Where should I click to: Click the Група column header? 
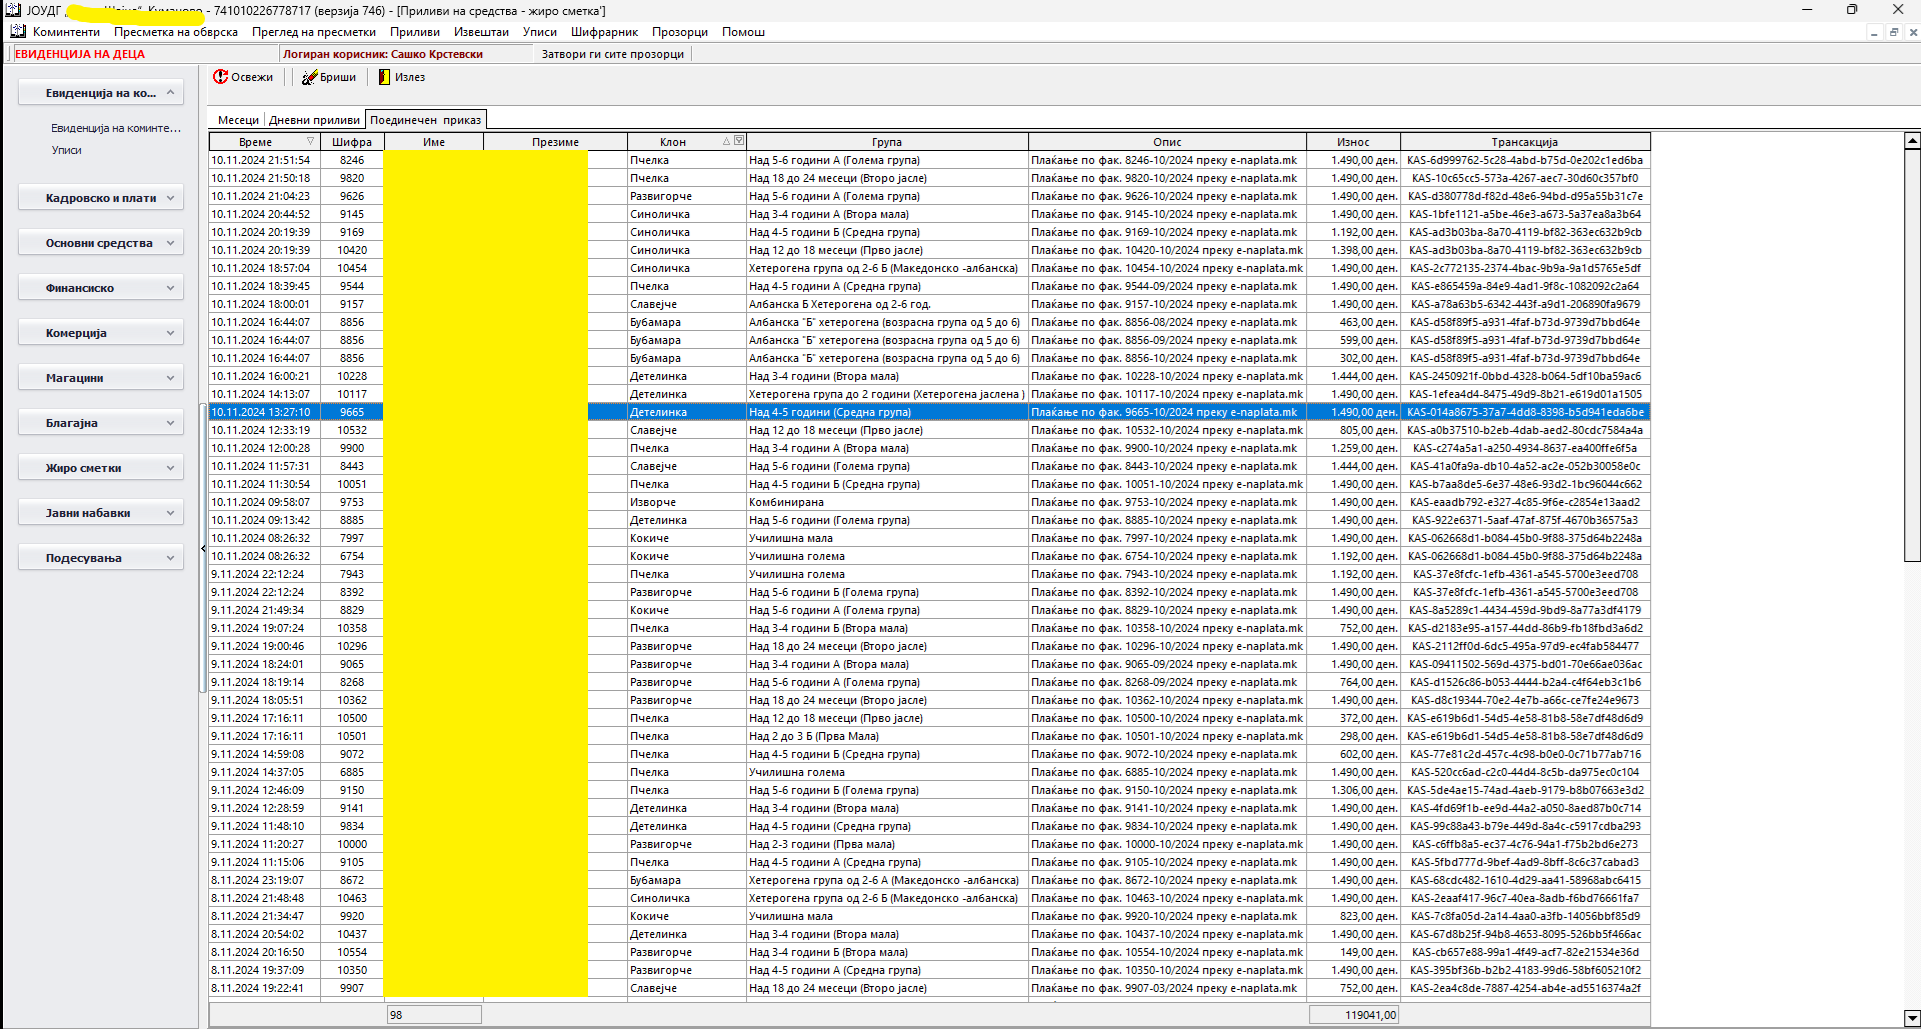pyautogui.click(x=887, y=142)
